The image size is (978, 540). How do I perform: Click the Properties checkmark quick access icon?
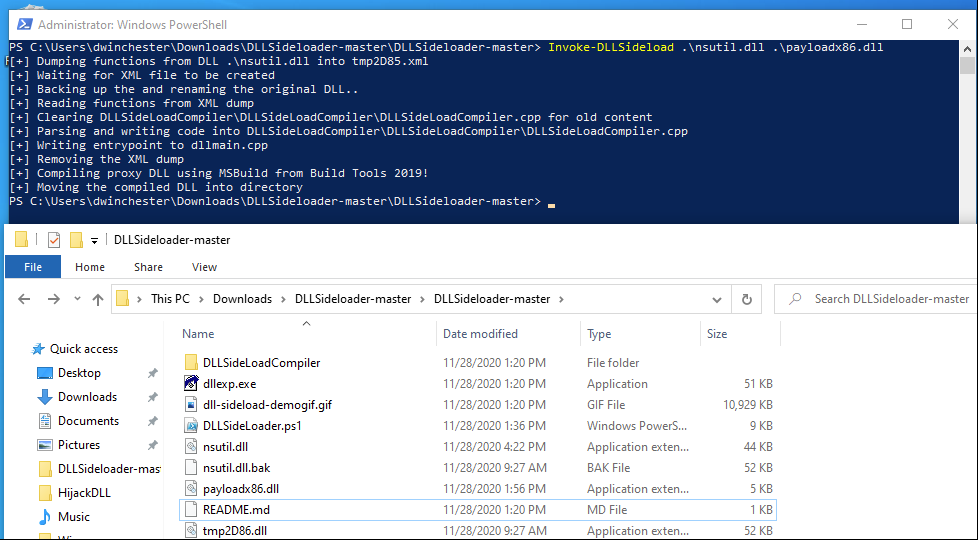(54, 239)
